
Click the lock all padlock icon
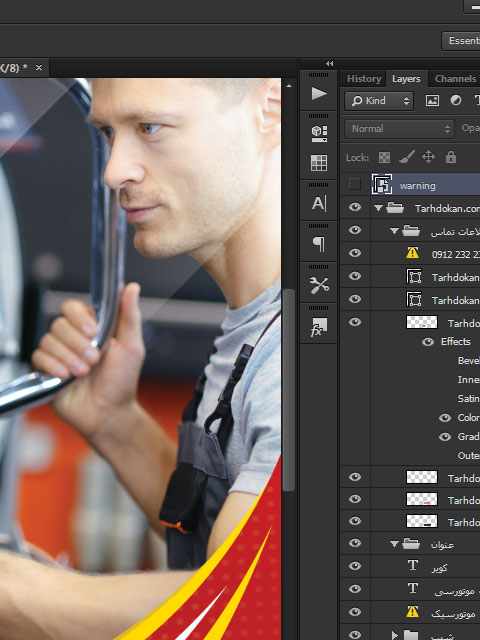tap(451, 157)
